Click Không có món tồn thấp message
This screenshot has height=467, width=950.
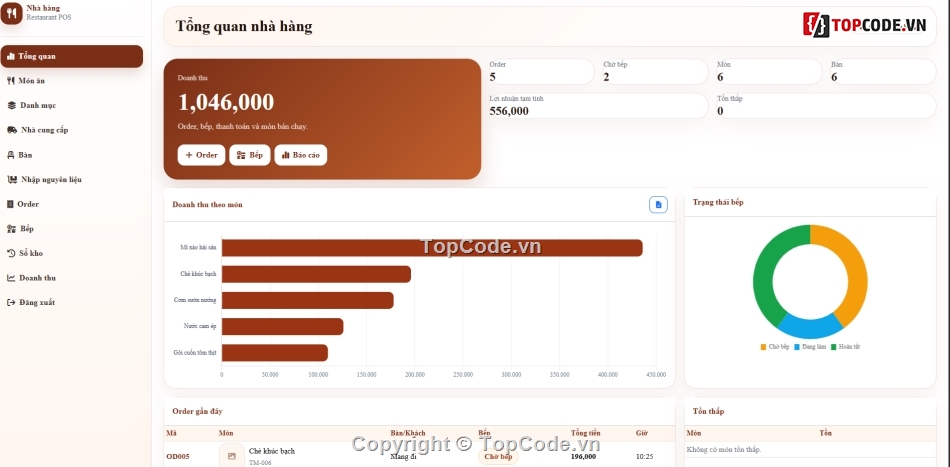click(x=724, y=449)
